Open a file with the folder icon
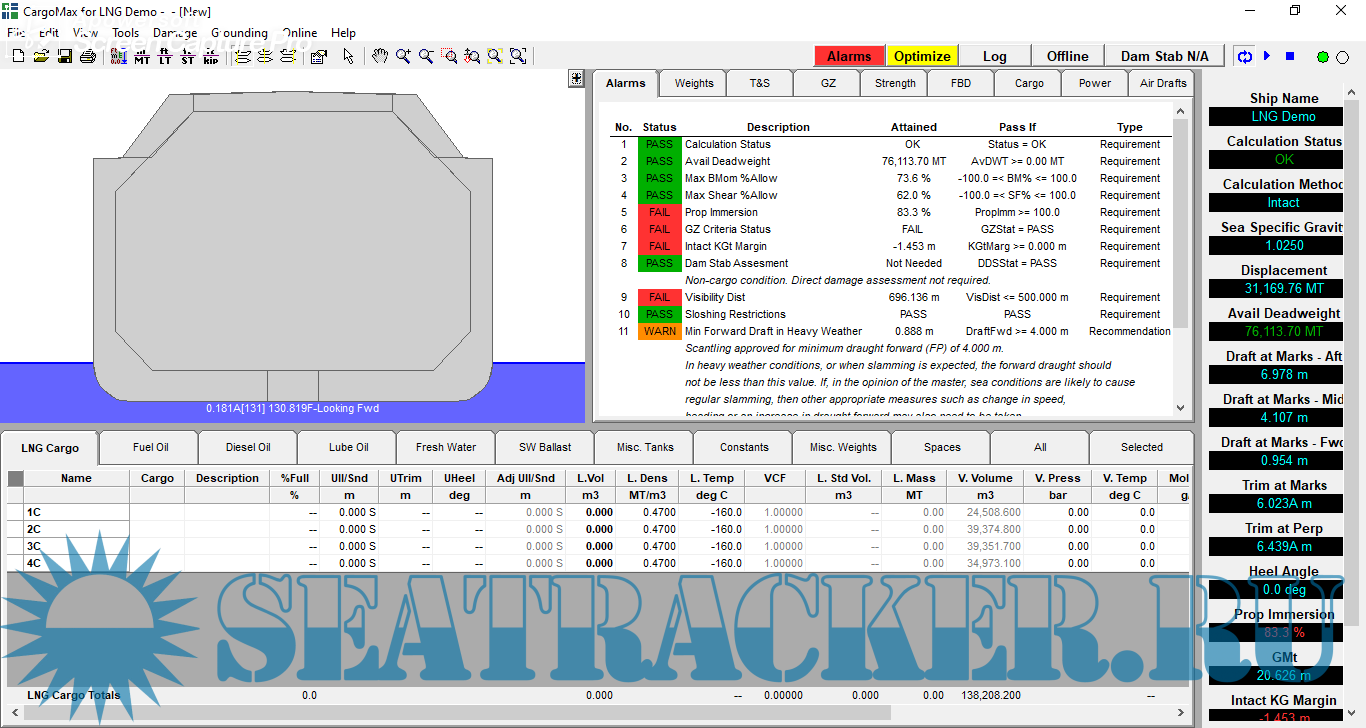The height and width of the screenshot is (728, 1366). (41, 57)
